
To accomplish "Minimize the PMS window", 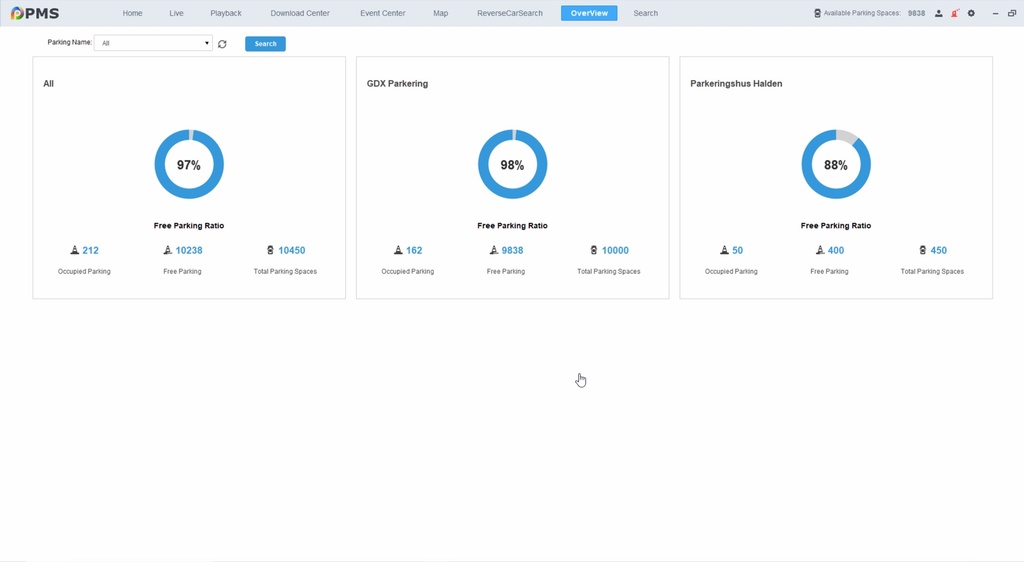I will tap(995, 13).
